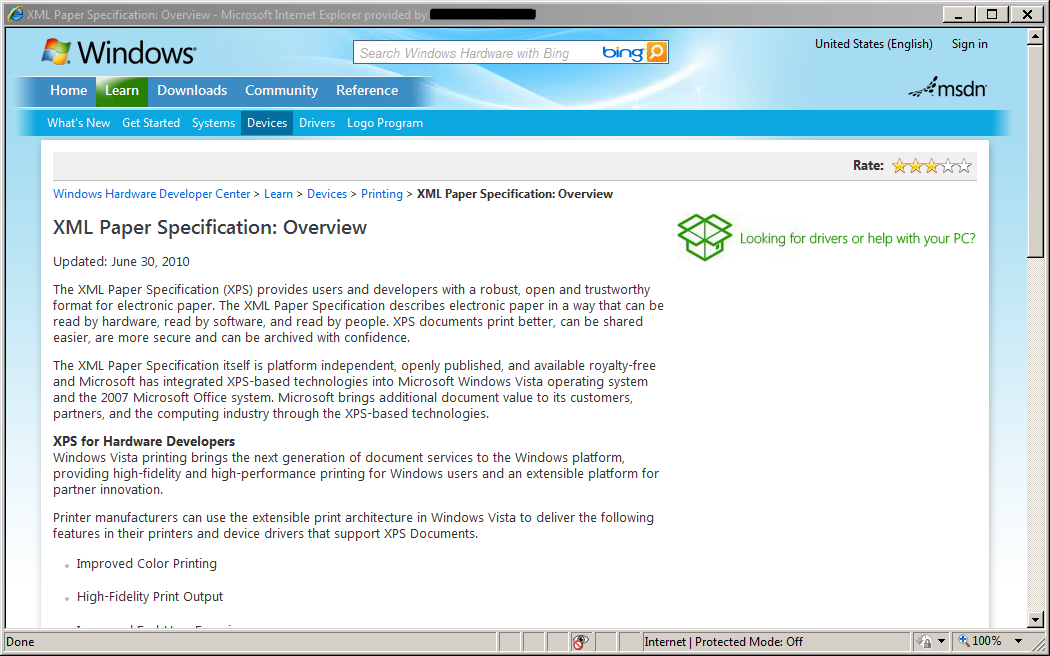
Task: Open Drivers in the sub-navigation
Action: pos(317,123)
